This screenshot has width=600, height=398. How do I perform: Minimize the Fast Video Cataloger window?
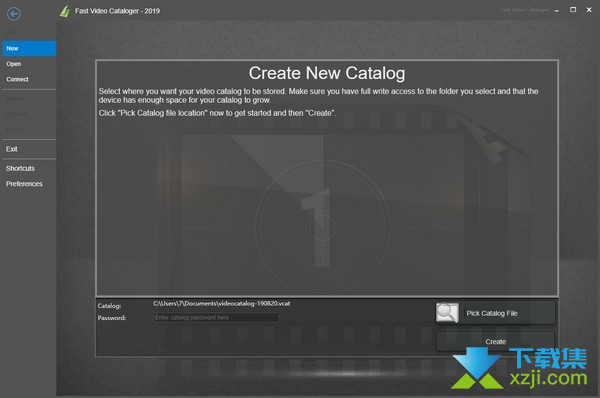557,10
